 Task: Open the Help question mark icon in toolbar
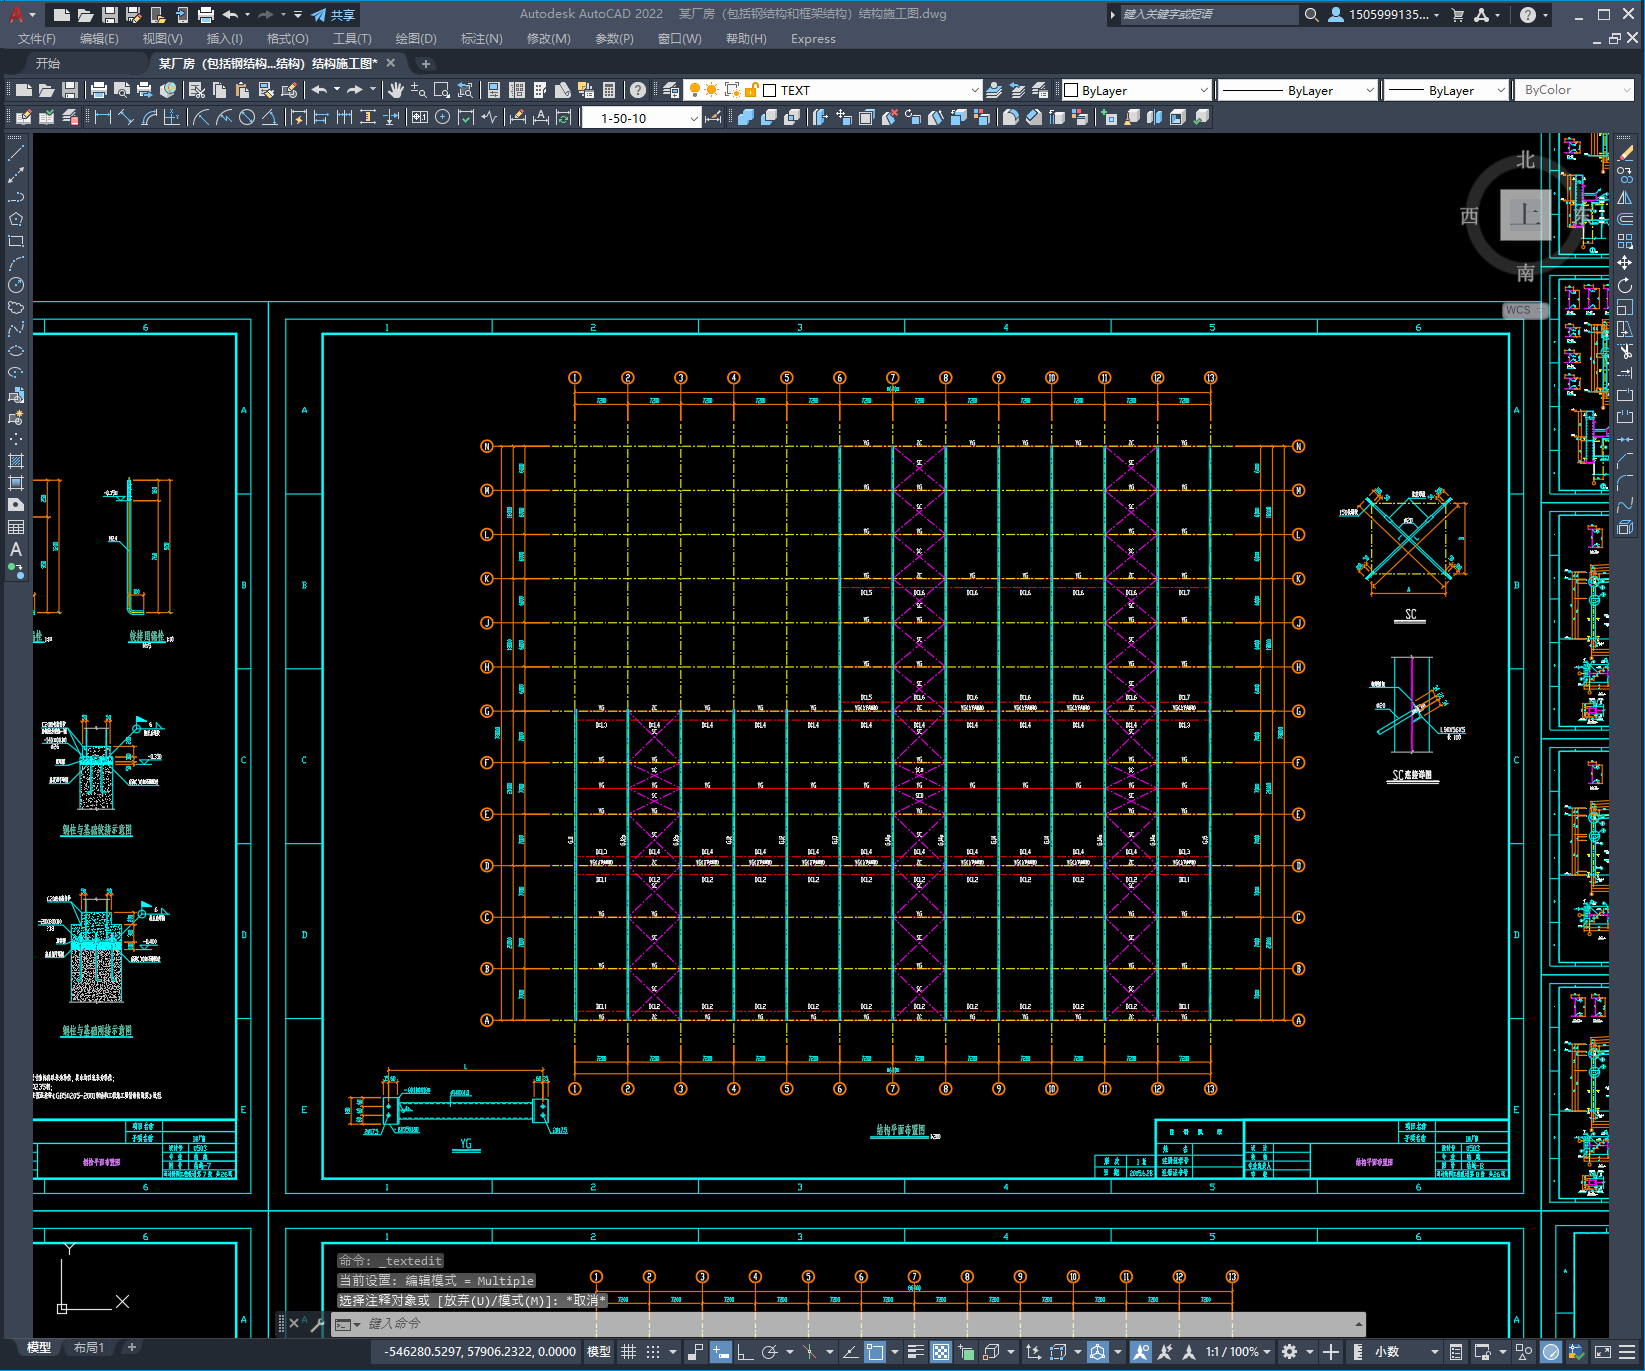pos(638,90)
